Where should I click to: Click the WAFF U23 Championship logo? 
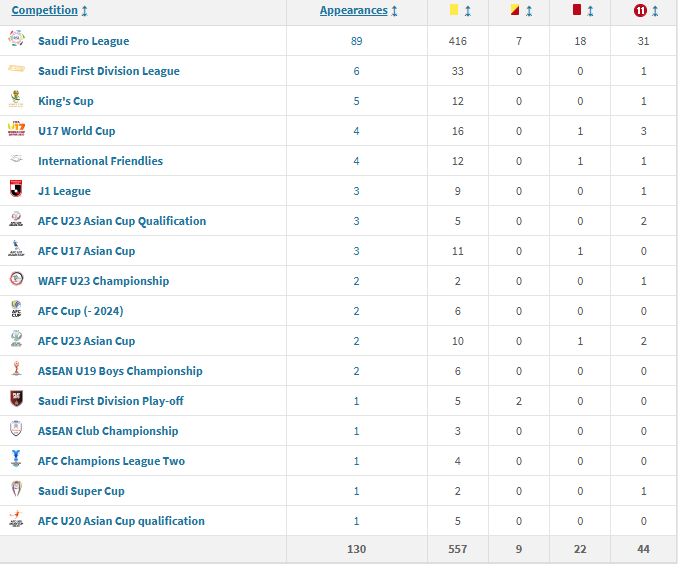pyautogui.click(x=16, y=280)
